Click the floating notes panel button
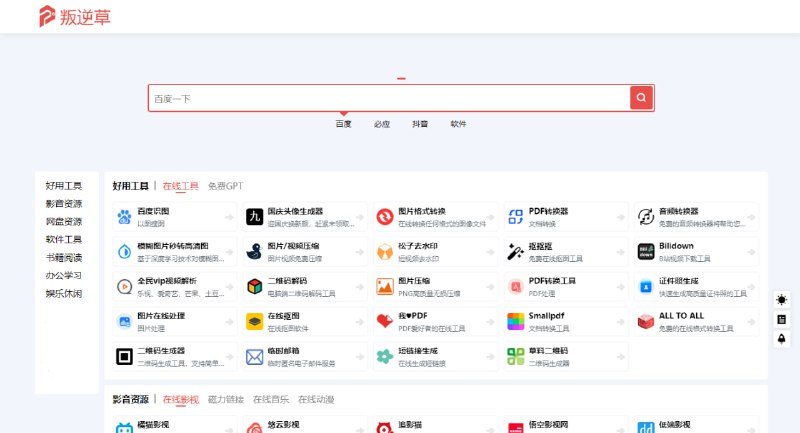This screenshot has height=433, width=800. tap(782, 319)
